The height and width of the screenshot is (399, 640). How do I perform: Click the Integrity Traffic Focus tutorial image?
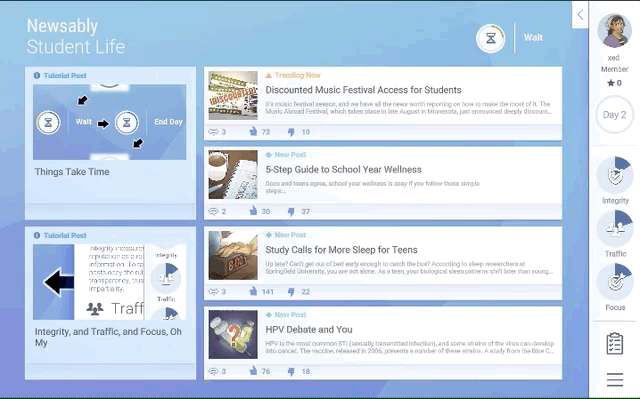(109, 282)
